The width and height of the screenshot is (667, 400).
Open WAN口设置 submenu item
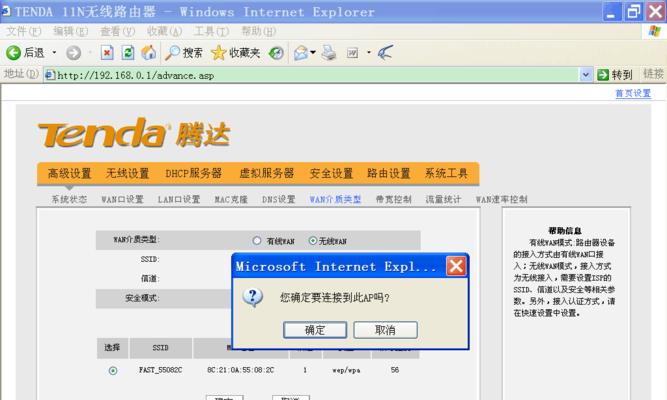(x=122, y=199)
